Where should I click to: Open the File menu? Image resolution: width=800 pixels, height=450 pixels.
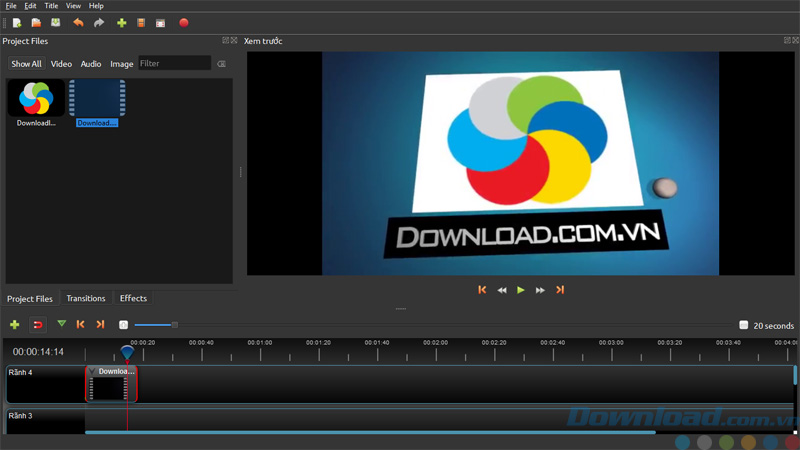[11, 6]
